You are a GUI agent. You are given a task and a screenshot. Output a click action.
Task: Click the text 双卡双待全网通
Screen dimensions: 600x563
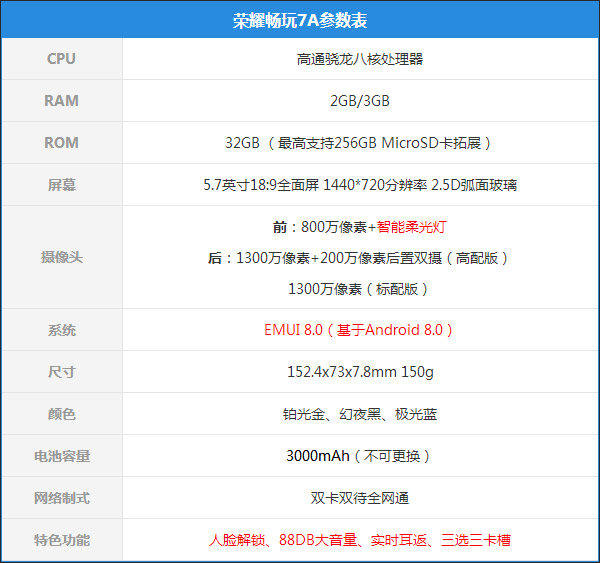360,498
